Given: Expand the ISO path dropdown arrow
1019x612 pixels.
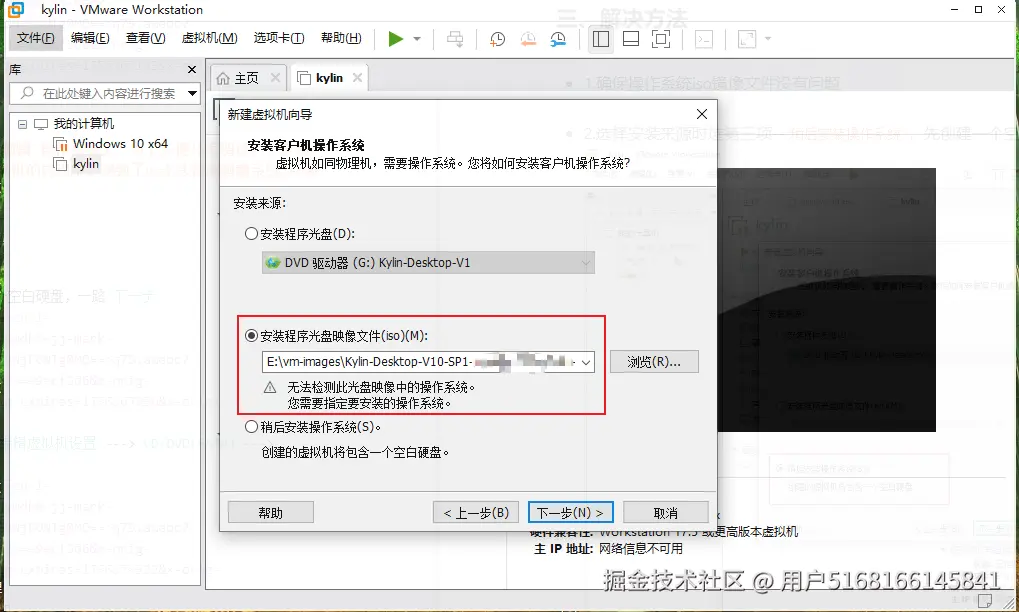Looking at the screenshot, I should [x=586, y=362].
